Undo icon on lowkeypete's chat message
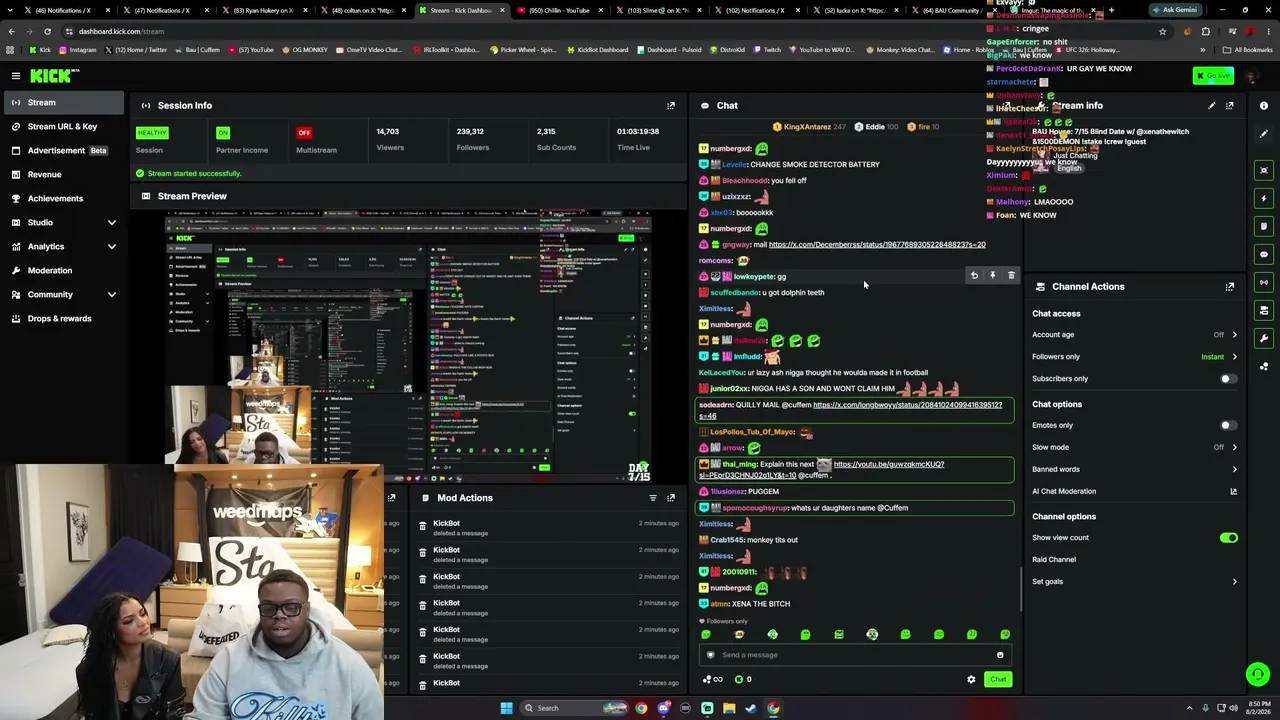This screenshot has height=720, width=1280. coord(974,275)
